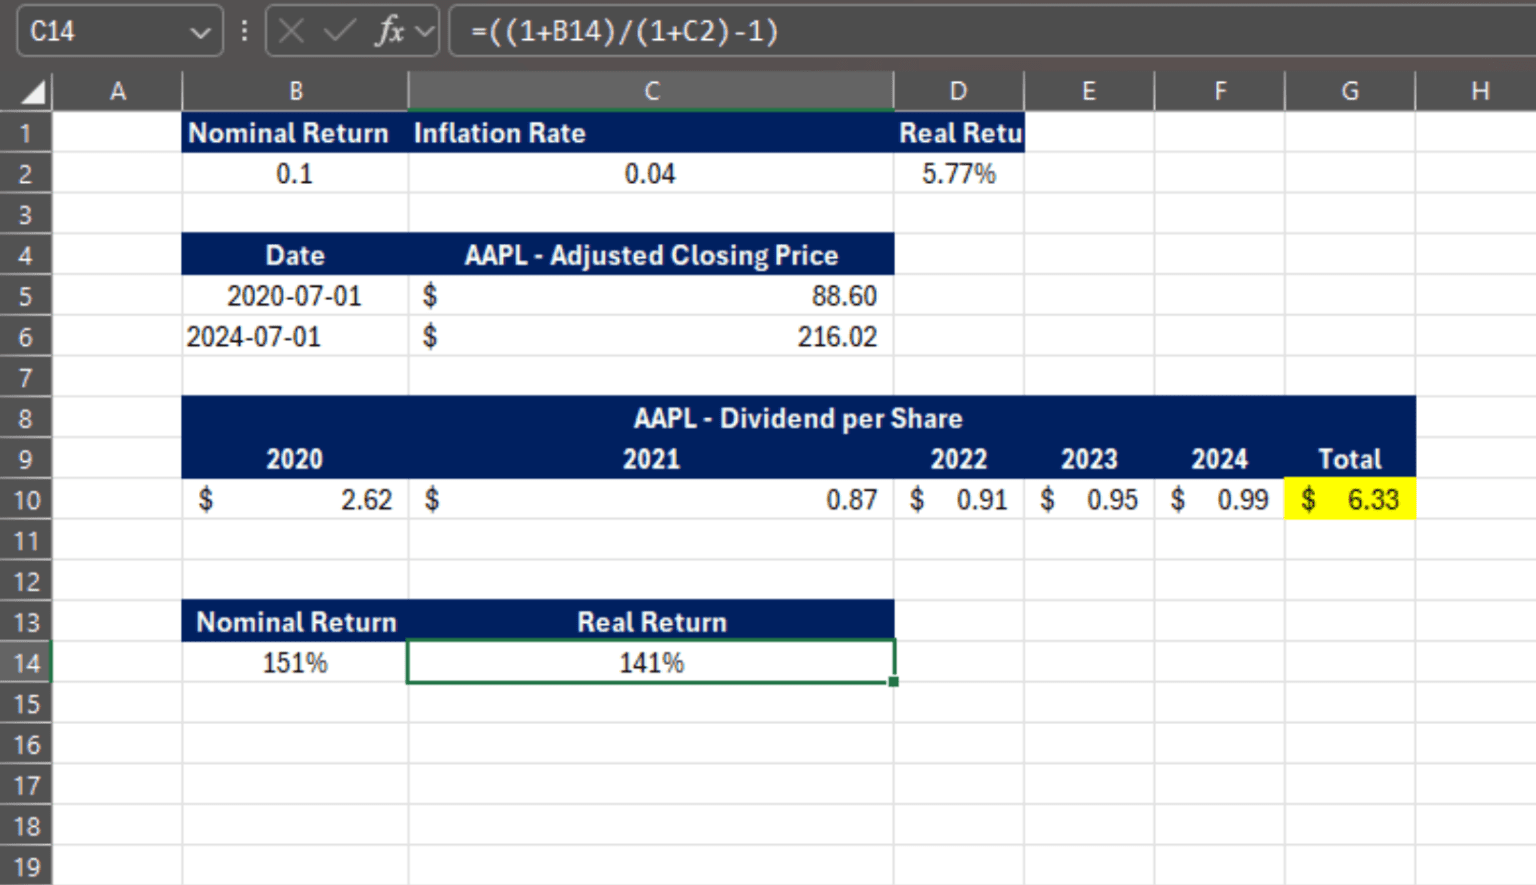1536x885 pixels.
Task: Click the Inflation Rate value 0.04
Action: coord(651,173)
